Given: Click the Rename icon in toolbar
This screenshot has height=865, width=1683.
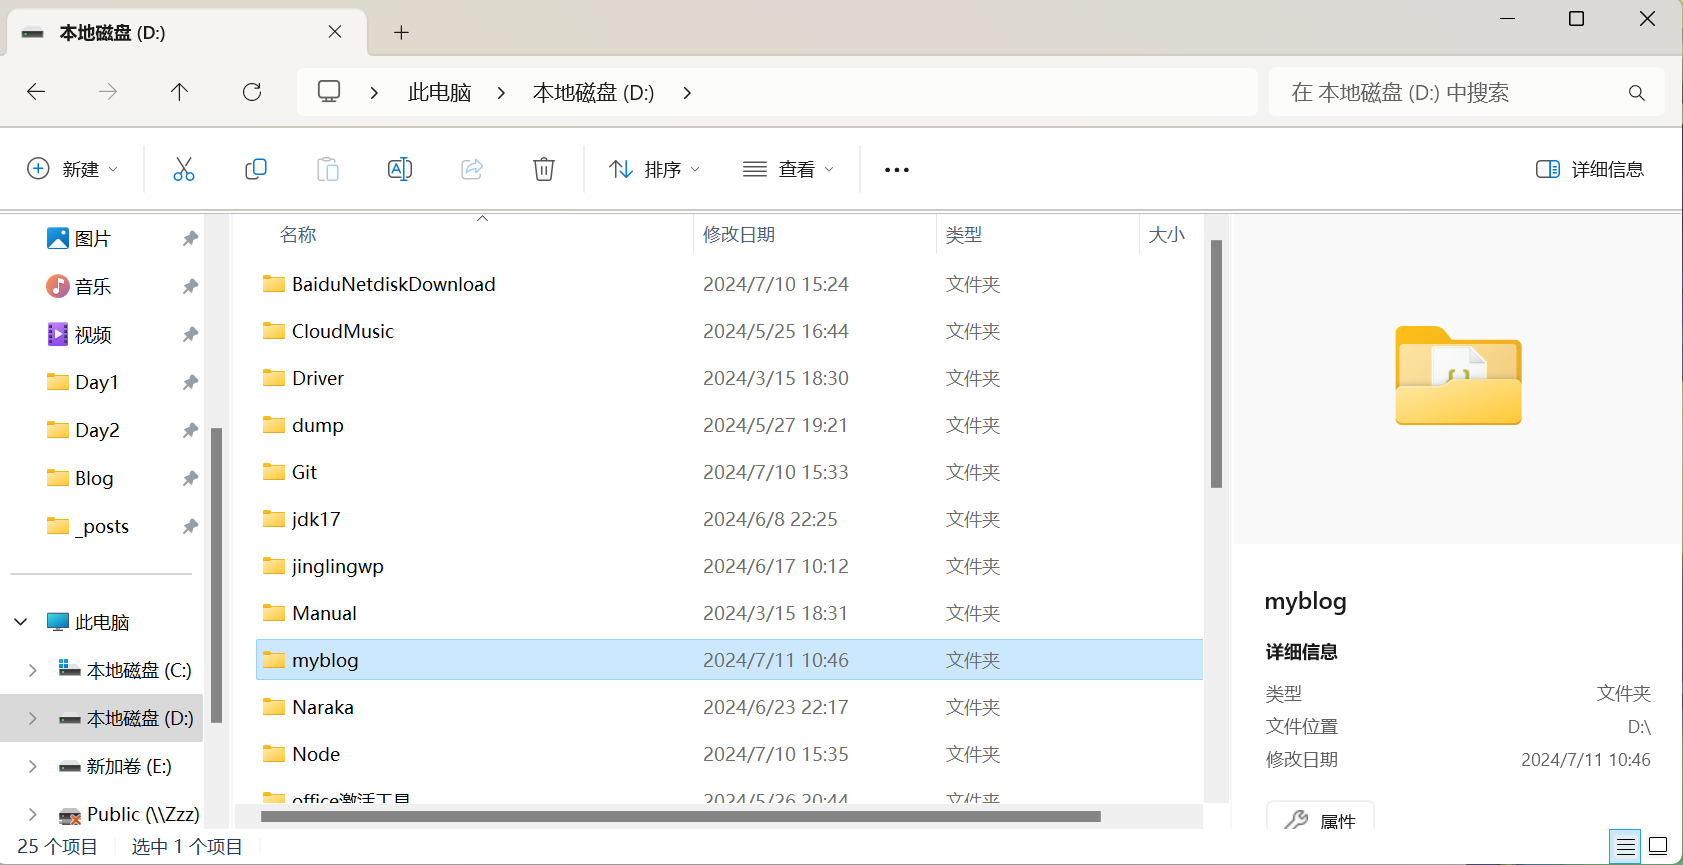Looking at the screenshot, I should (400, 169).
